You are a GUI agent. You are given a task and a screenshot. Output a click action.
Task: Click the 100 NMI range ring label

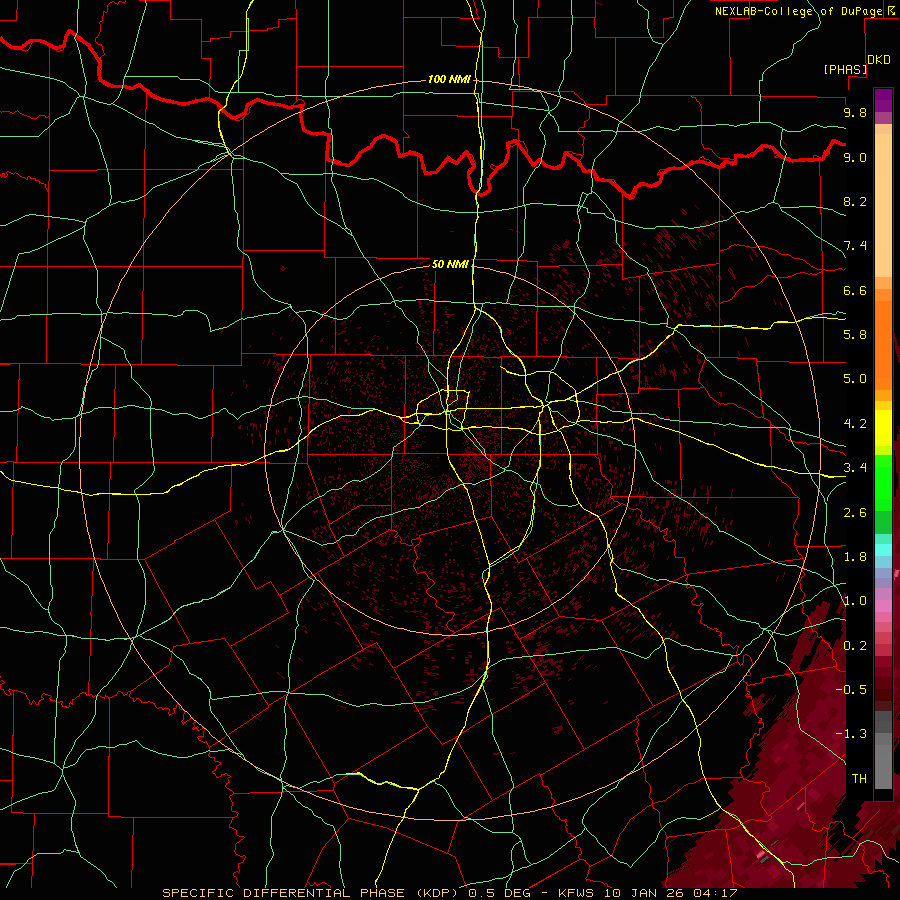tap(449, 79)
